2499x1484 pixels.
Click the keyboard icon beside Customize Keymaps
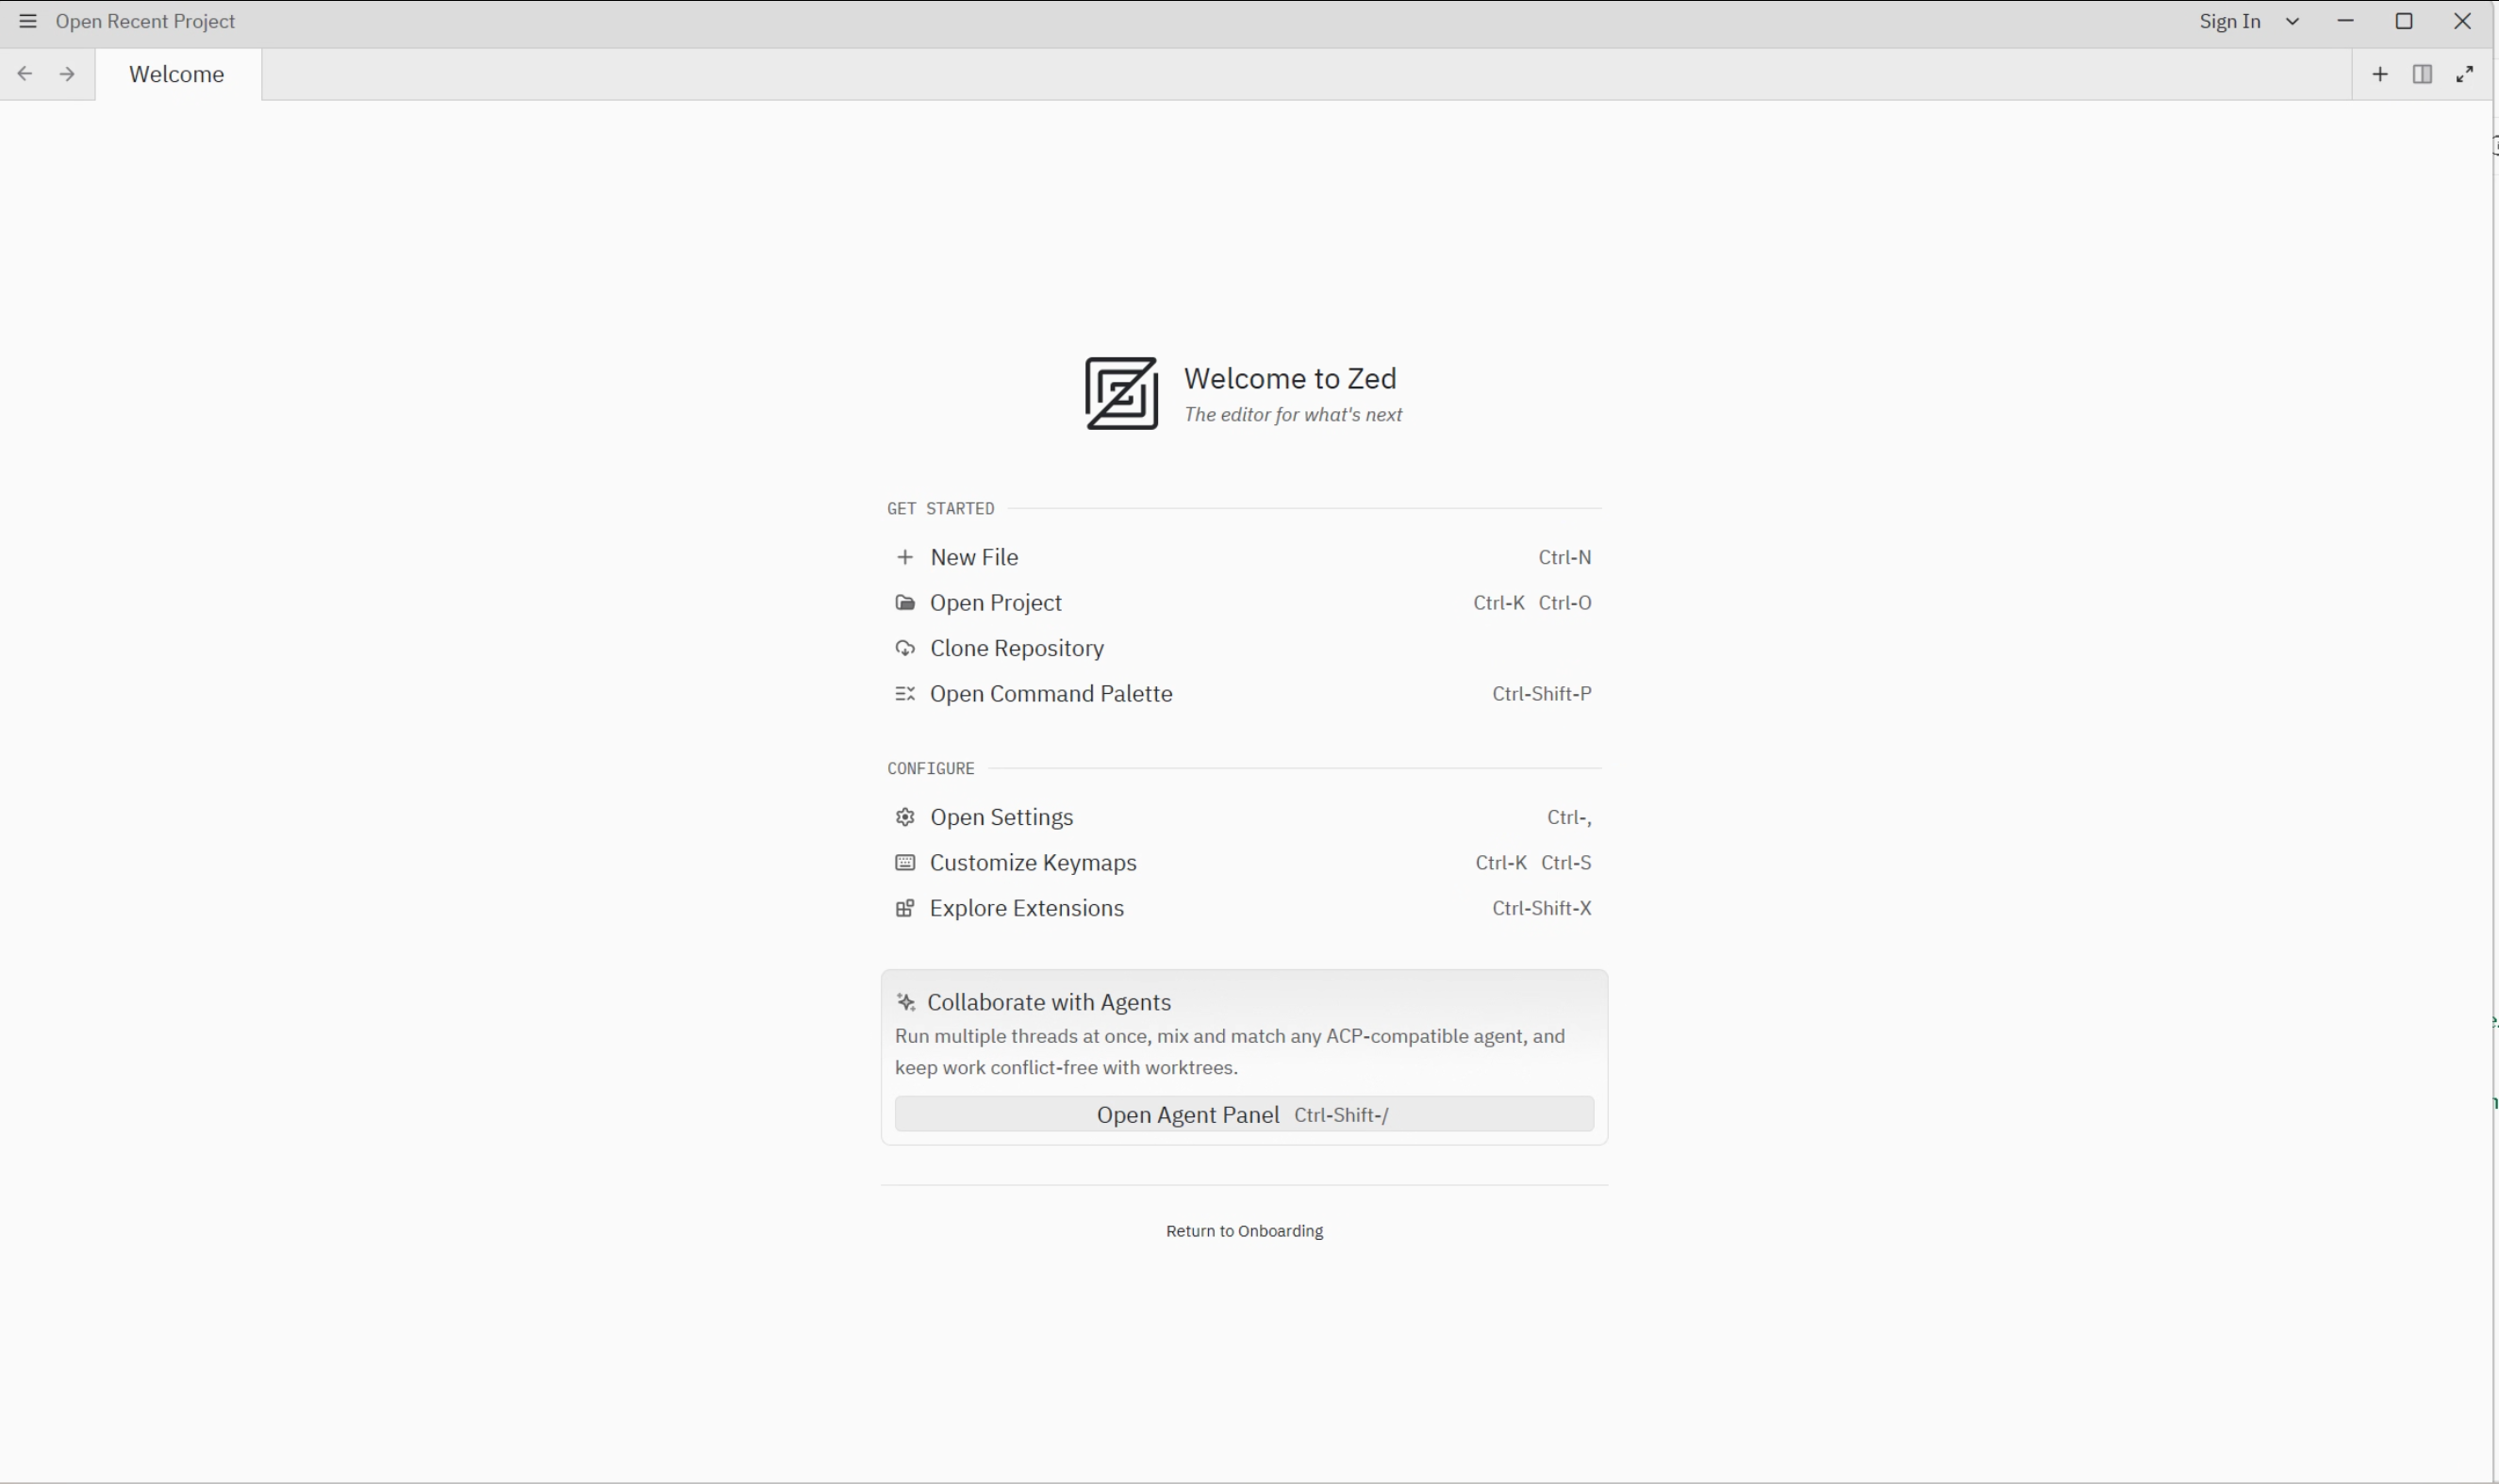pyautogui.click(x=905, y=863)
